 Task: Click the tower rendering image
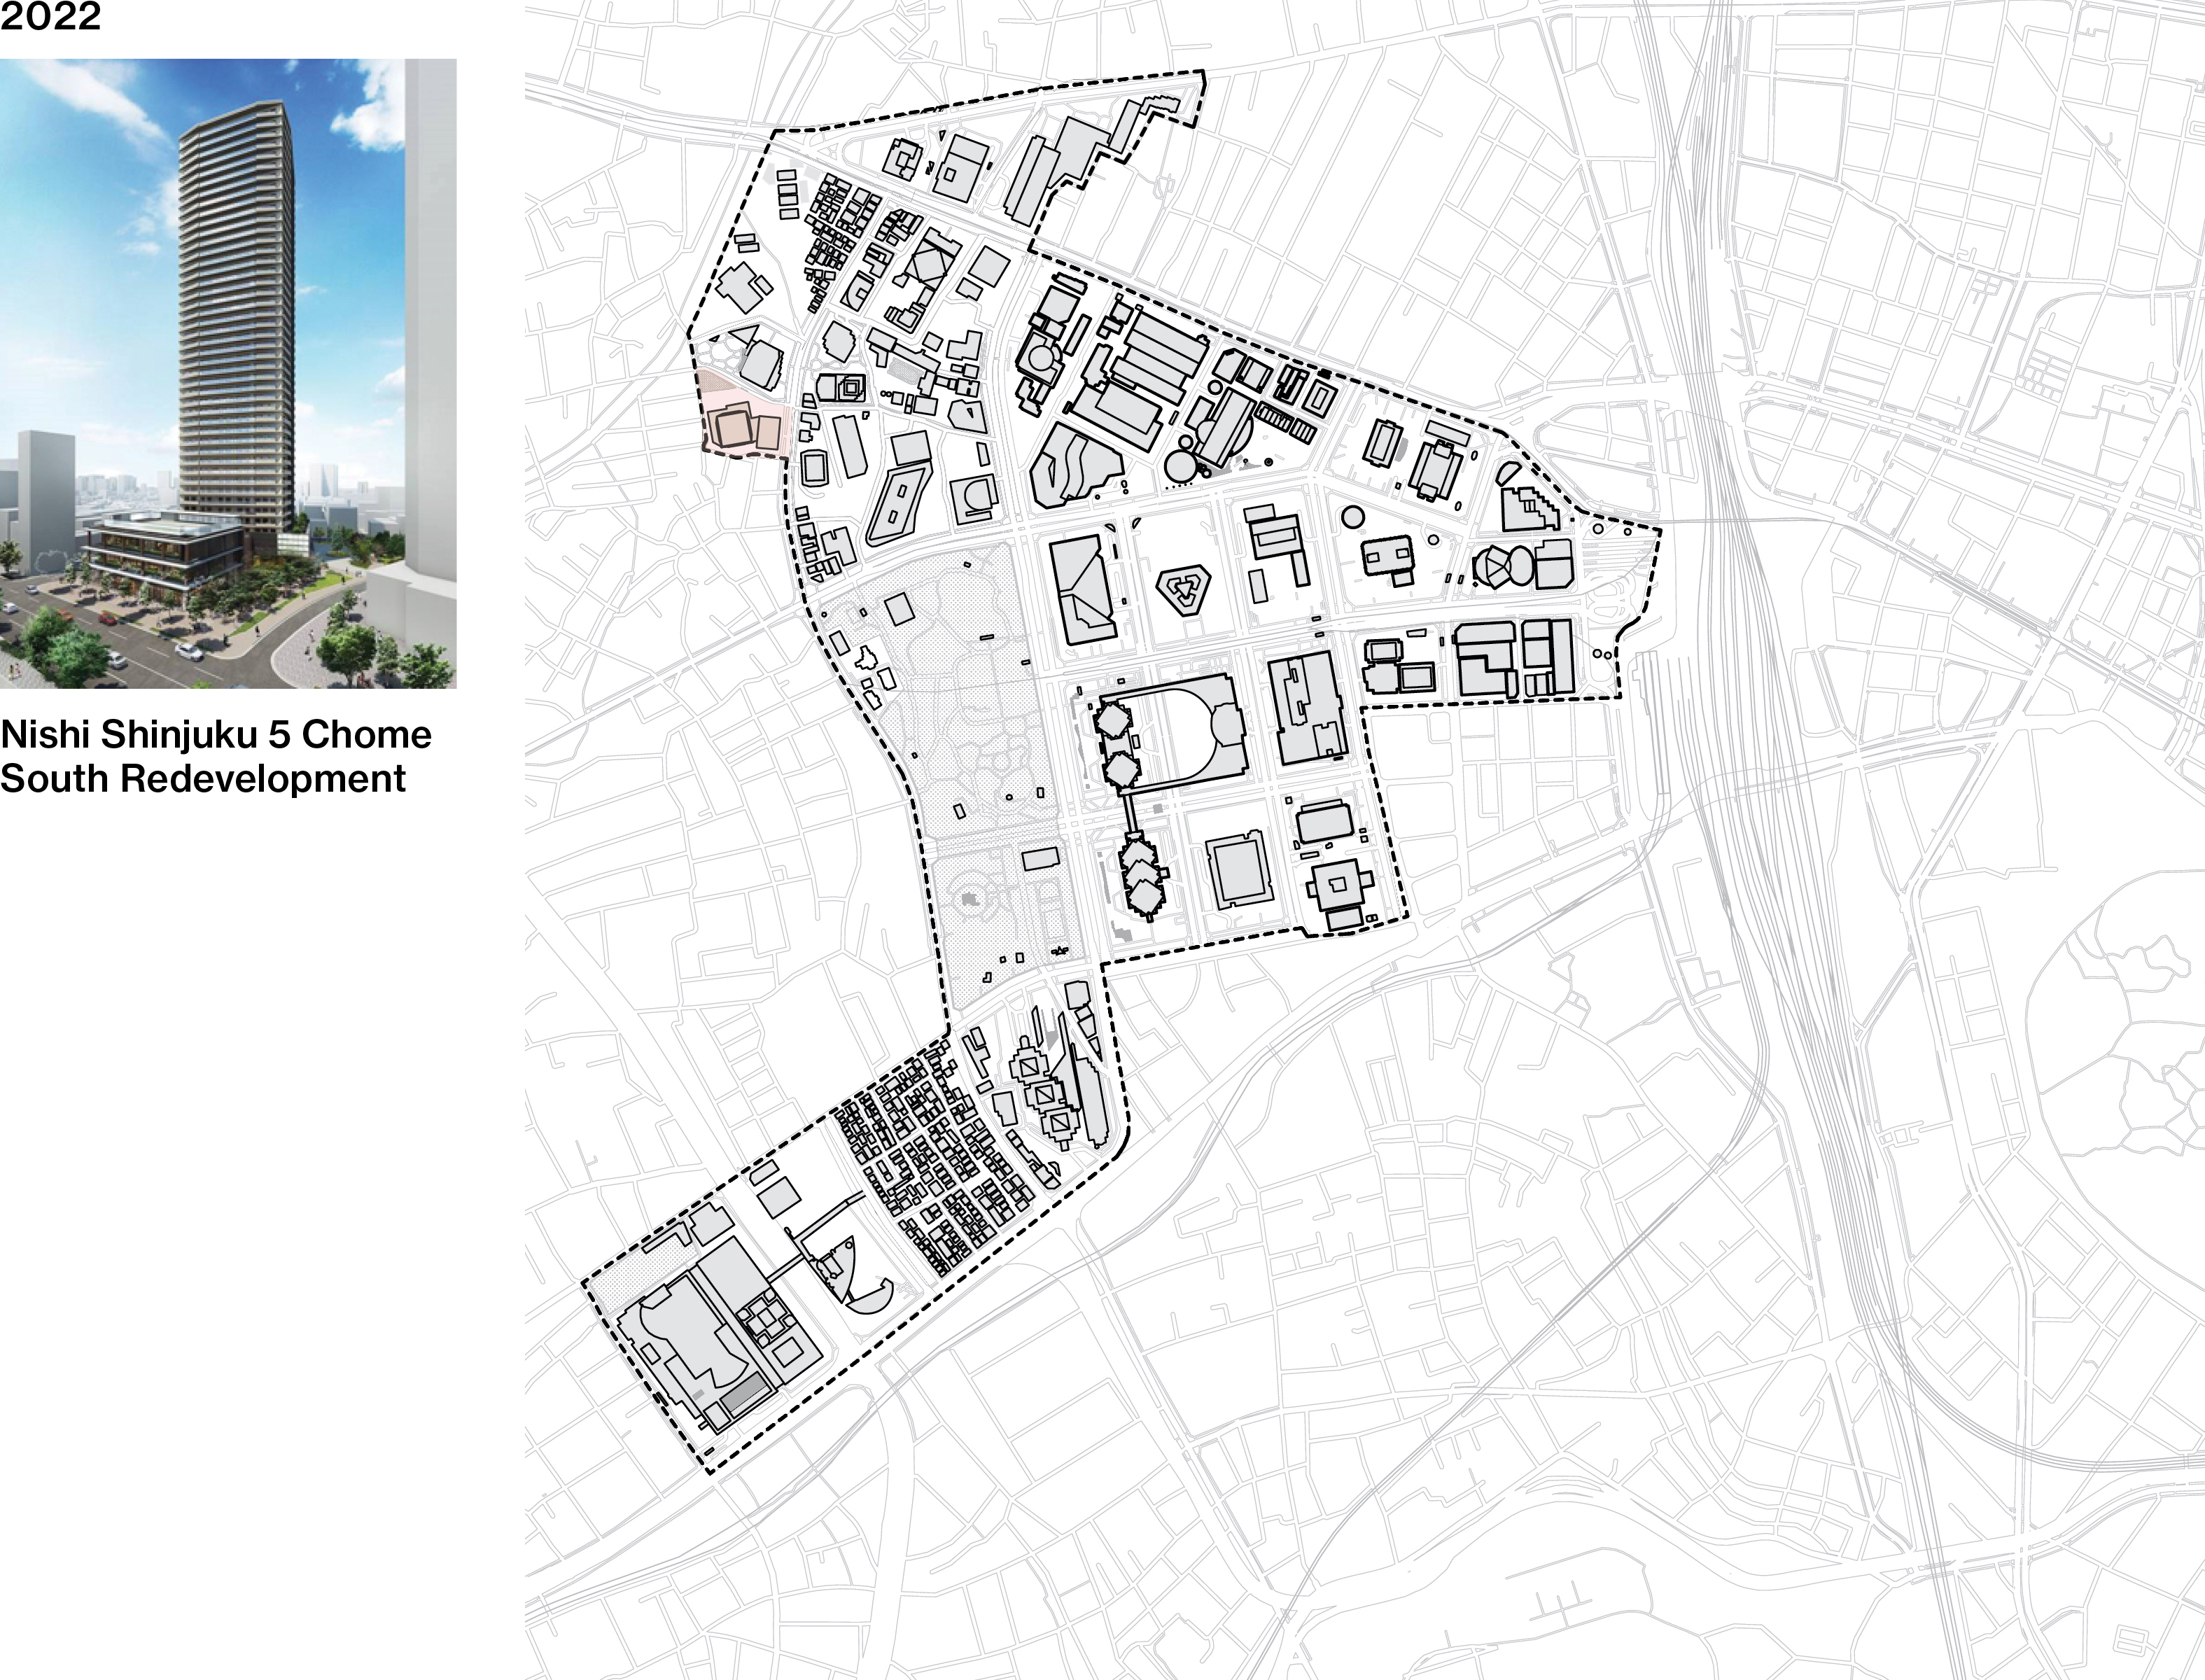(228, 373)
